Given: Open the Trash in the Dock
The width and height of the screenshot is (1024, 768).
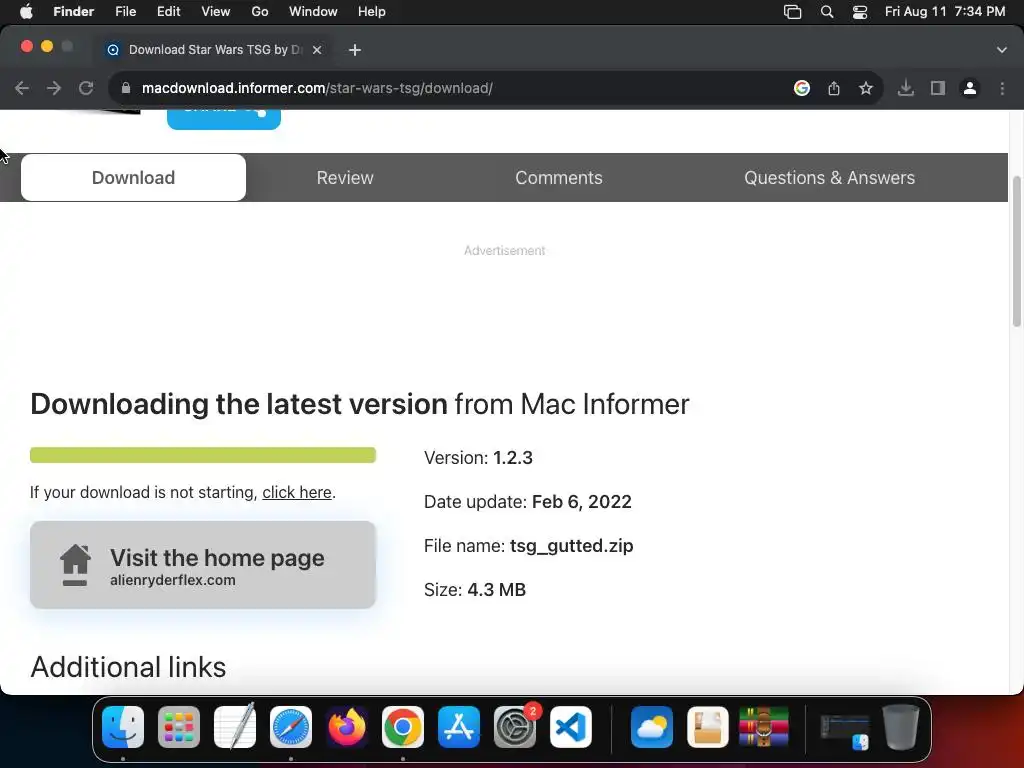Looking at the screenshot, I should (x=901, y=727).
